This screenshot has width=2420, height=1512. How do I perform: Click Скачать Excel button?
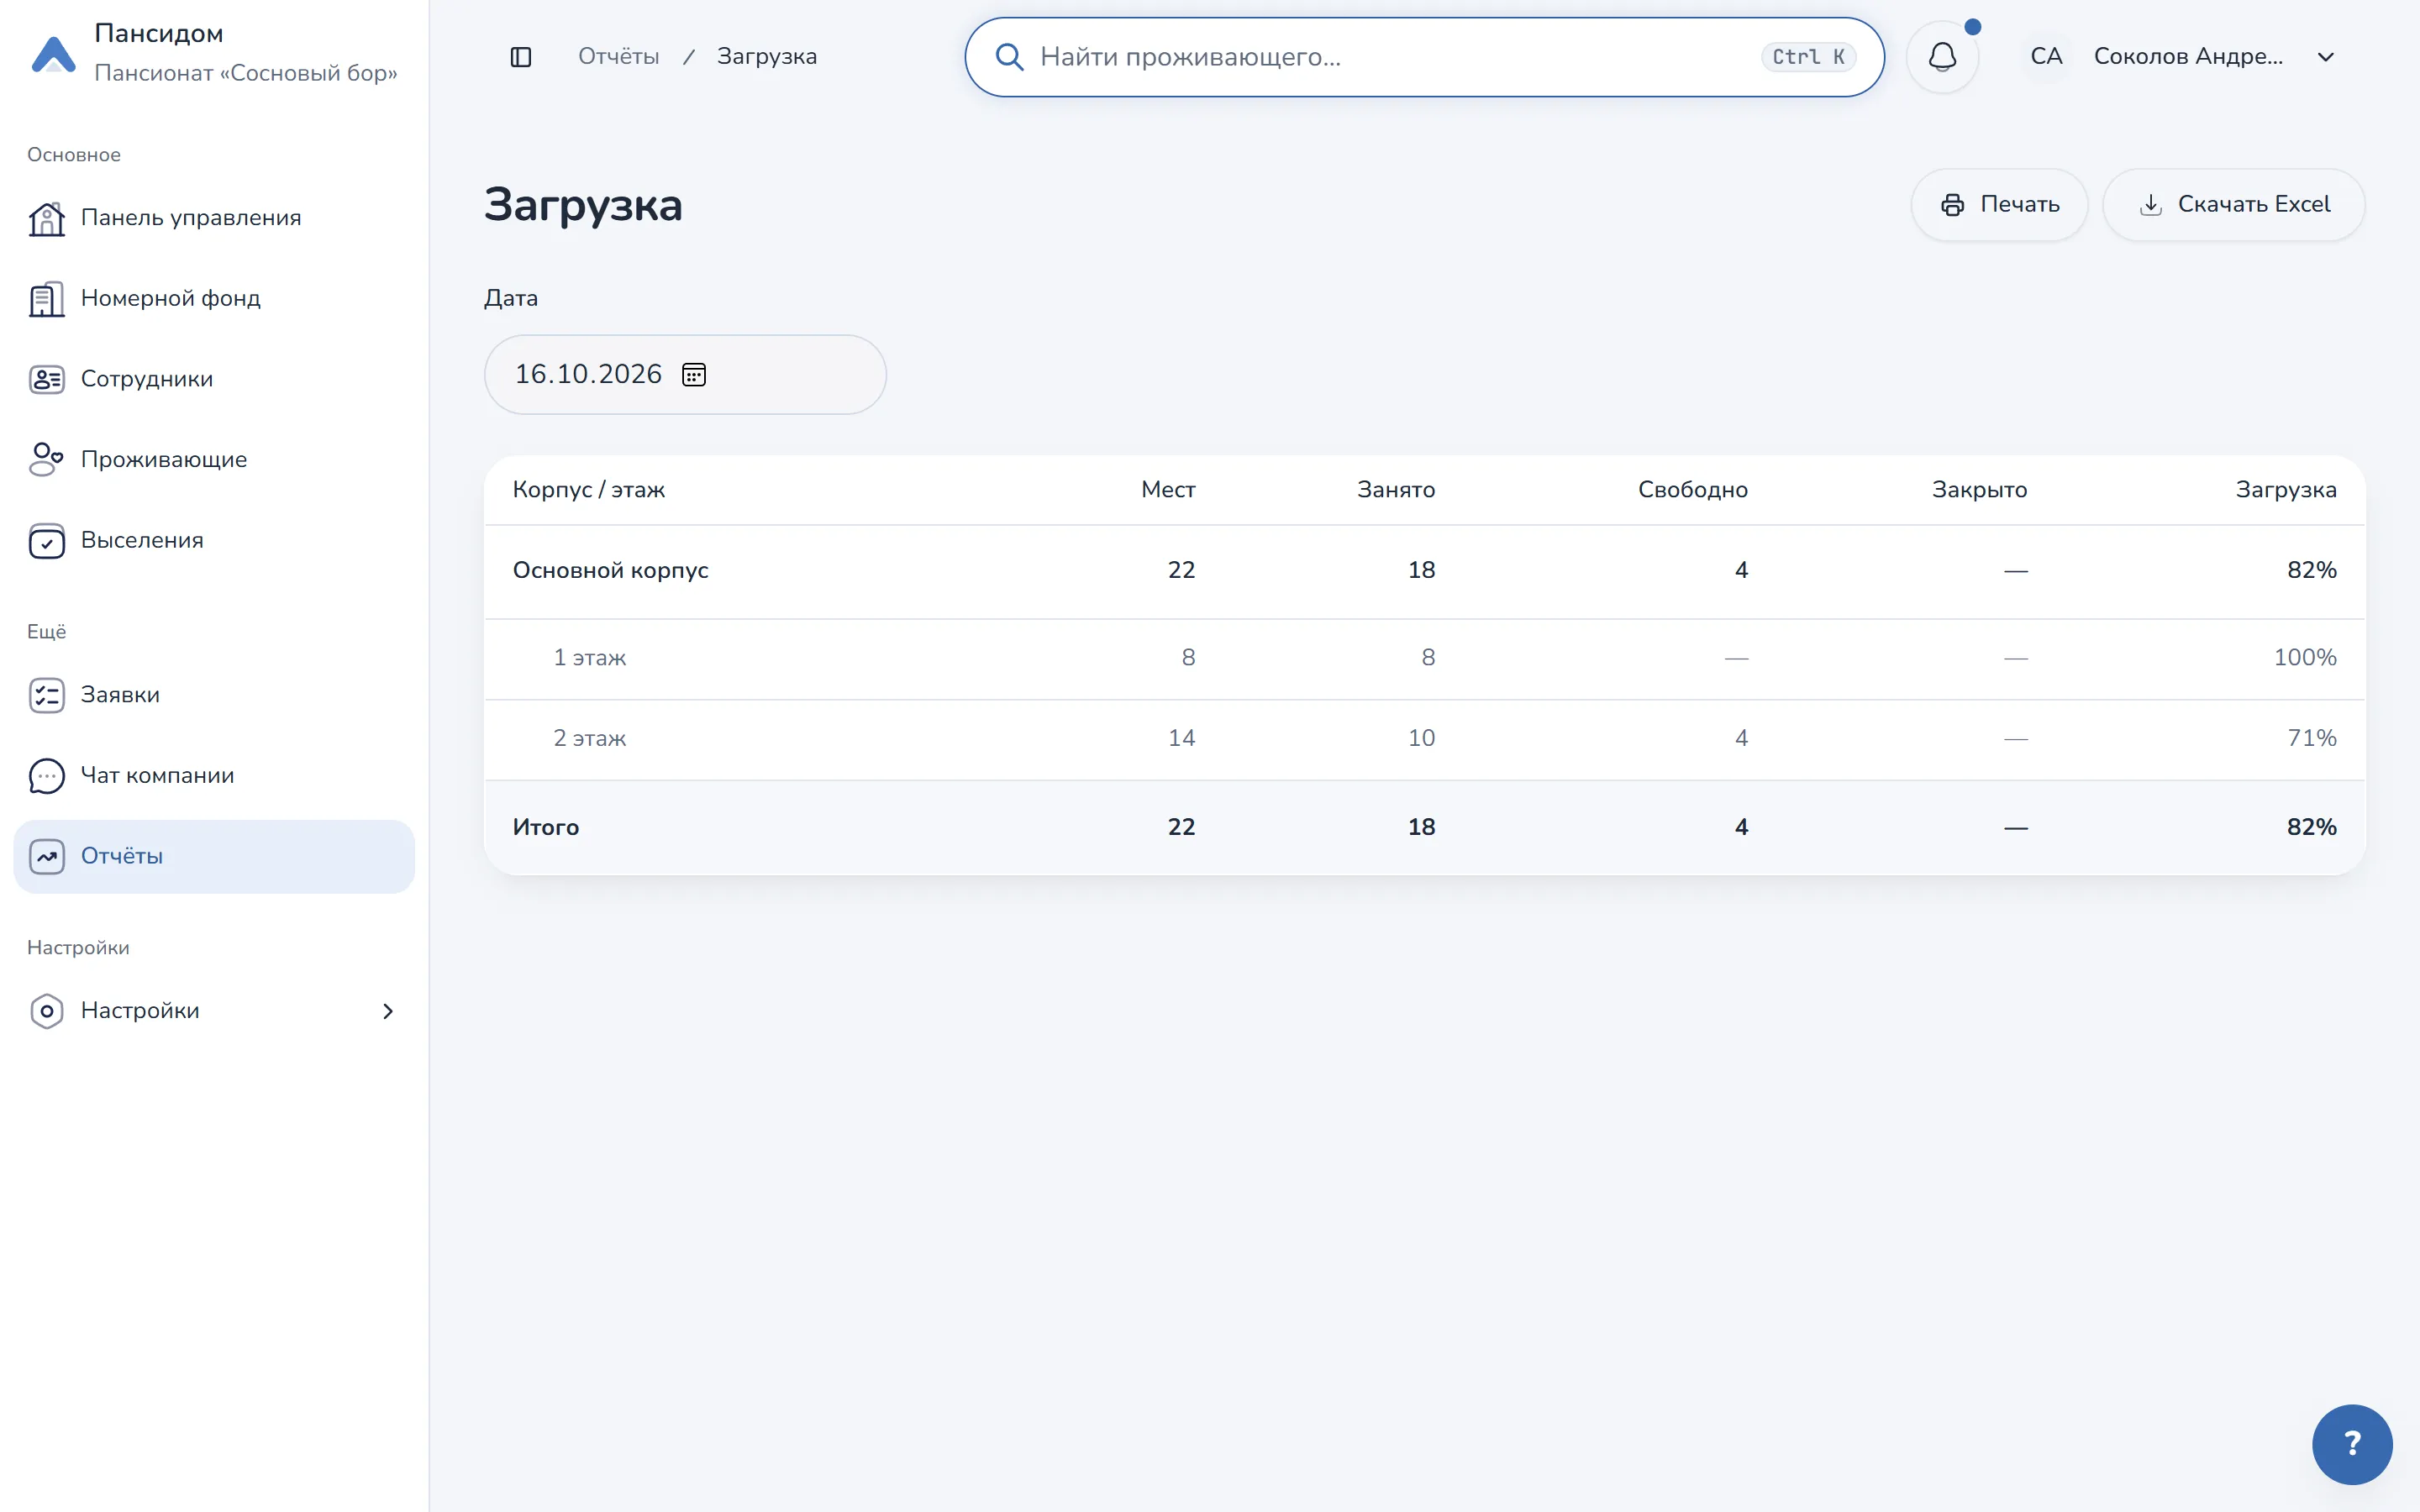2233,205
